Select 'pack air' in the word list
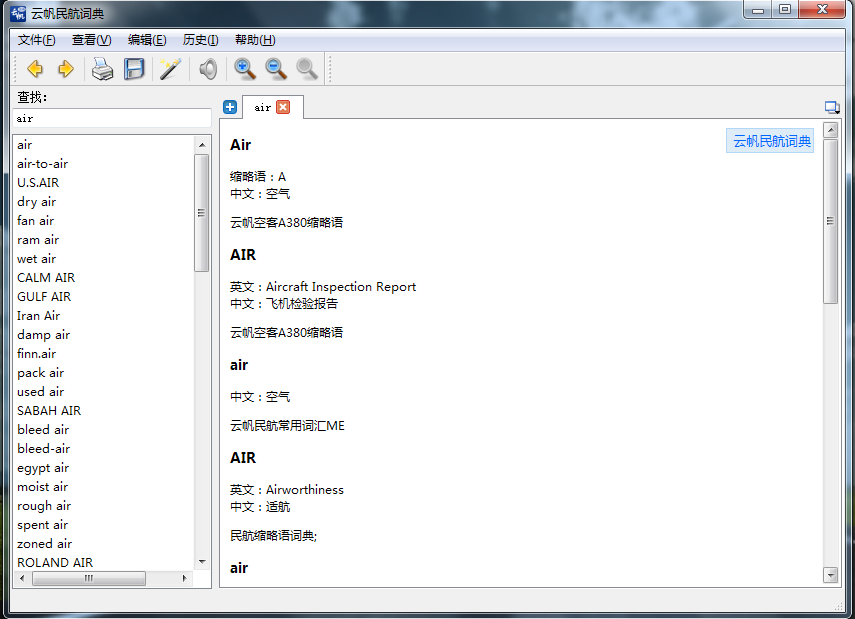The width and height of the screenshot is (855, 619). click(104, 373)
